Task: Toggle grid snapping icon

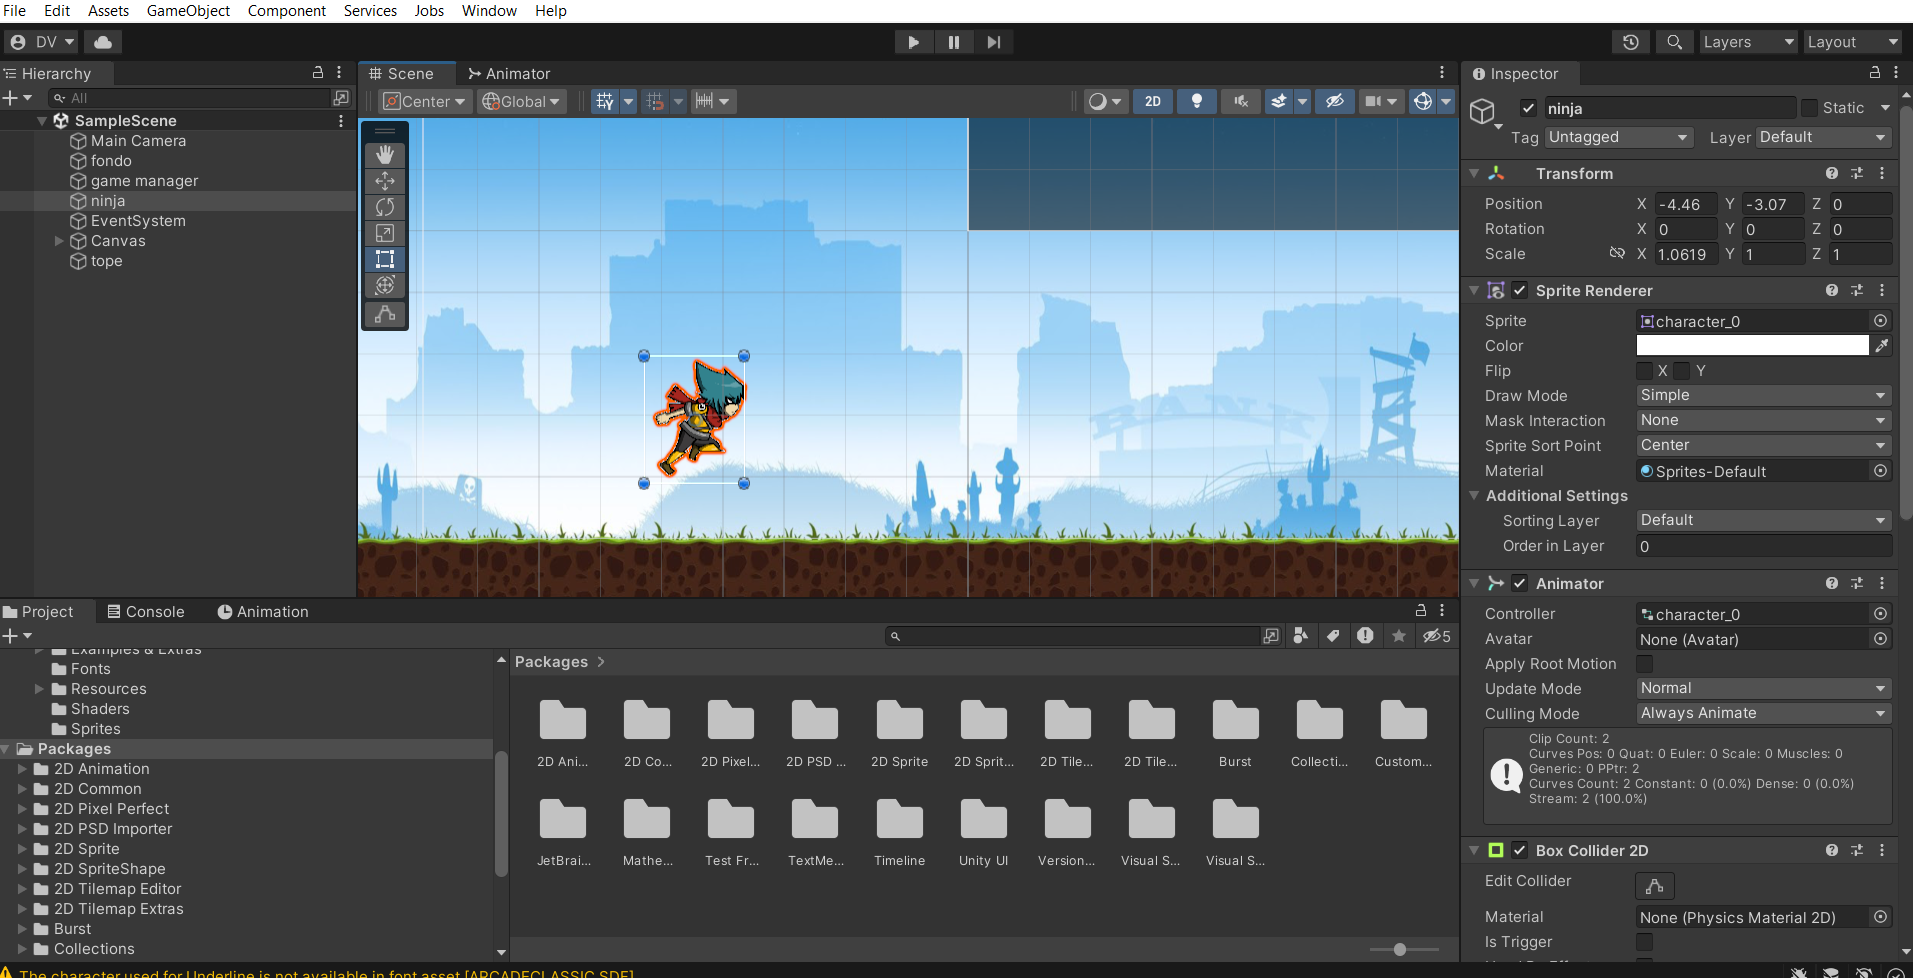Action: [655, 101]
